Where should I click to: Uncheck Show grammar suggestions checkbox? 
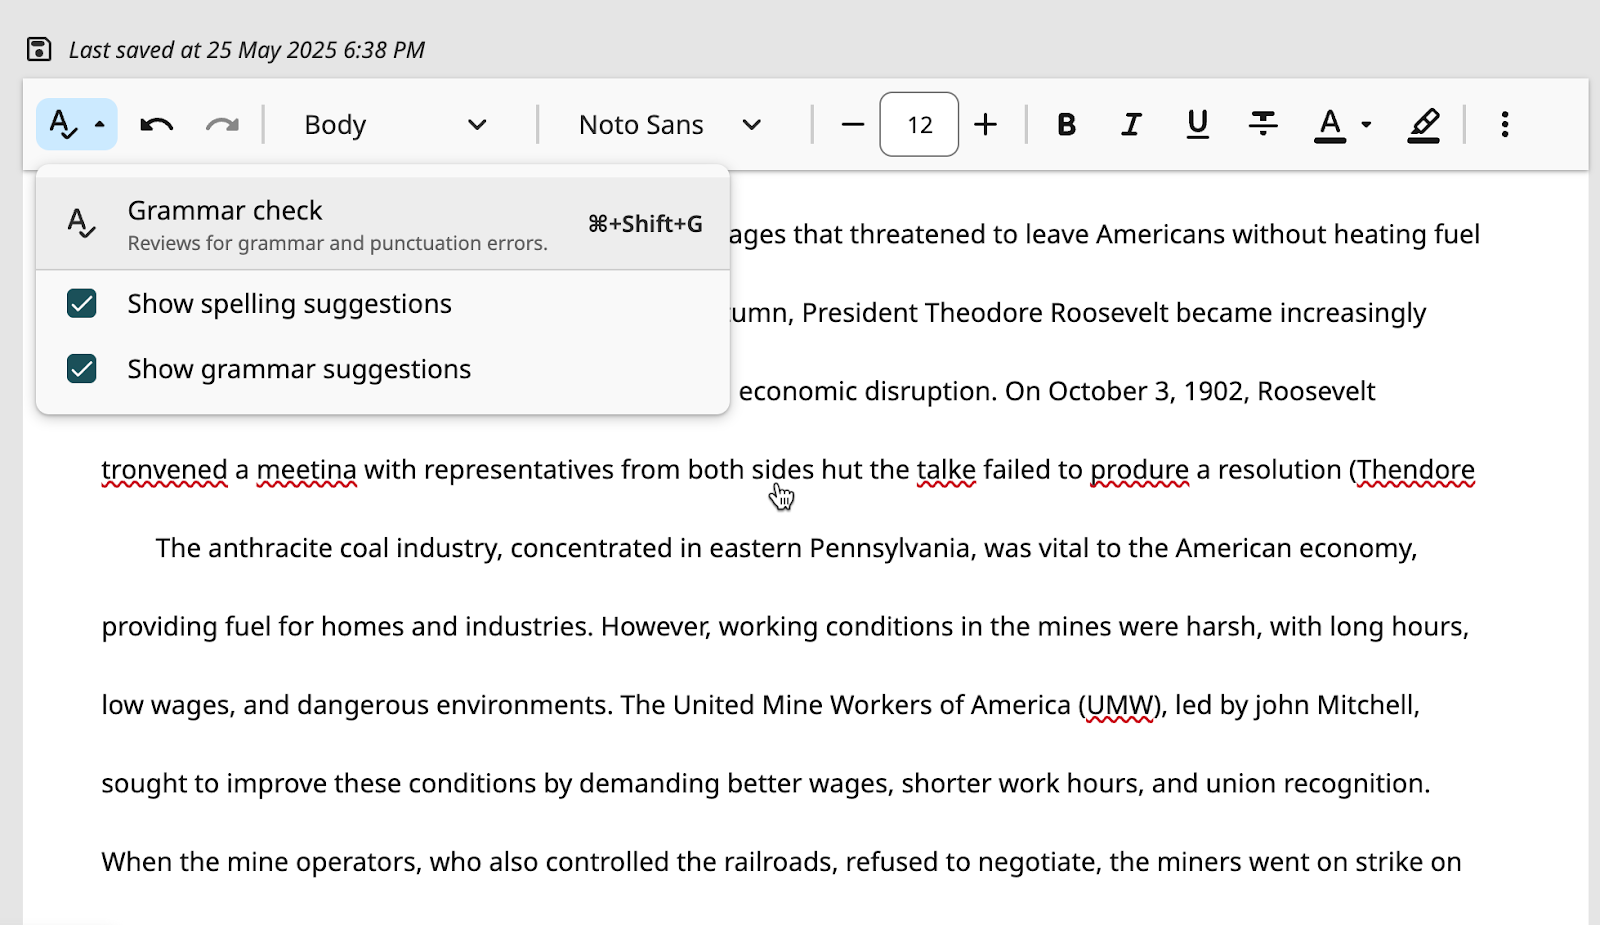pyautogui.click(x=82, y=370)
